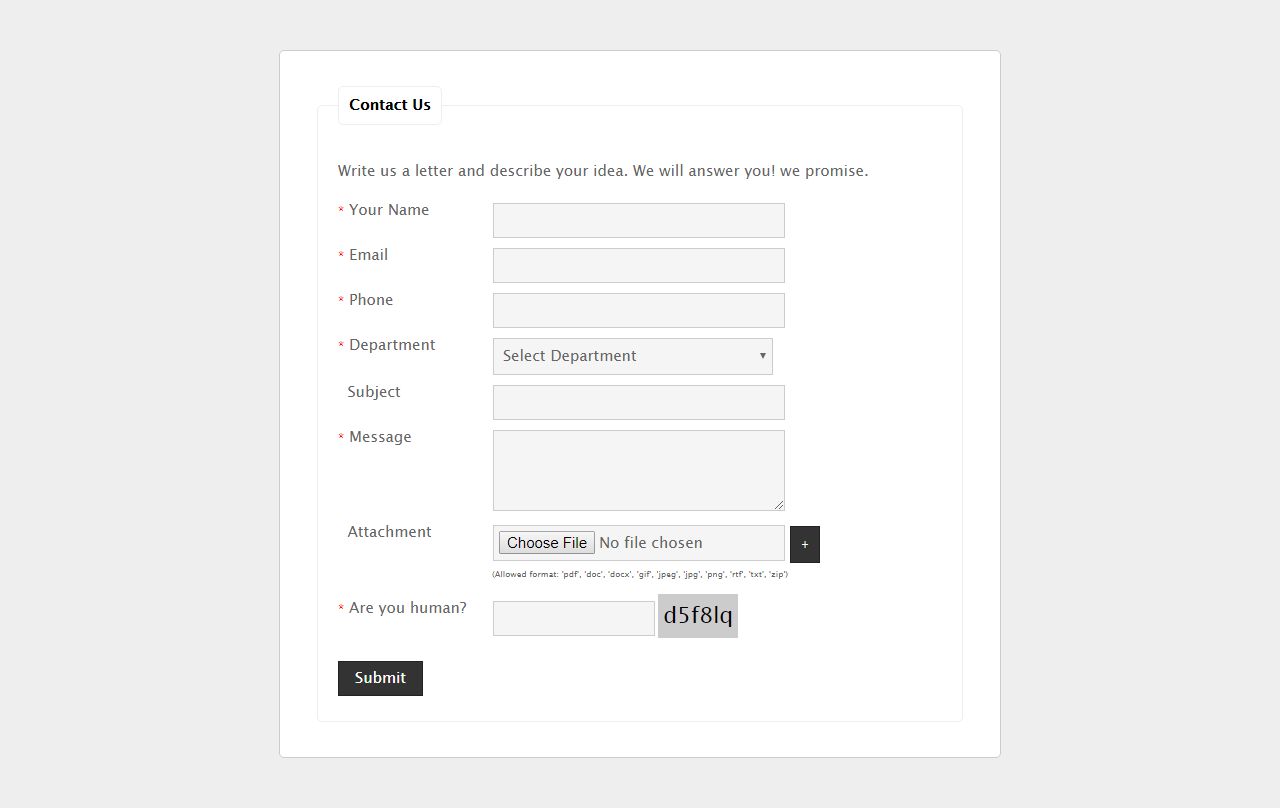The width and height of the screenshot is (1280, 808).
Task: Click the Attachment label text
Action: click(x=389, y=532)
